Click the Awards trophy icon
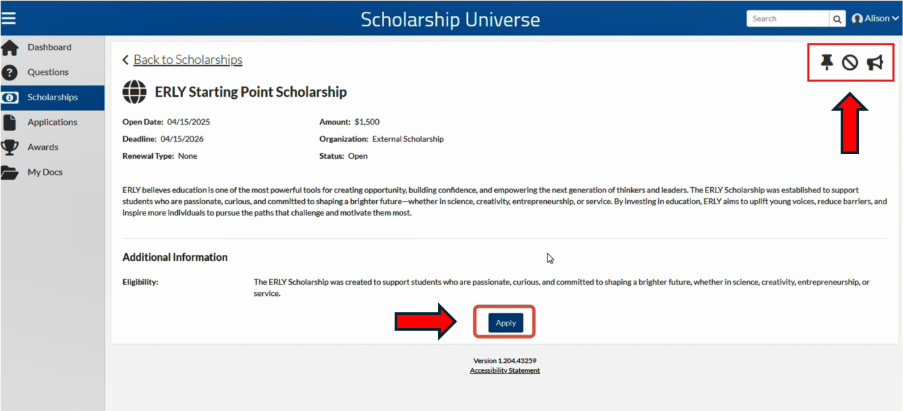This screenshot has width=903, height=411. (x=10, y=147)
